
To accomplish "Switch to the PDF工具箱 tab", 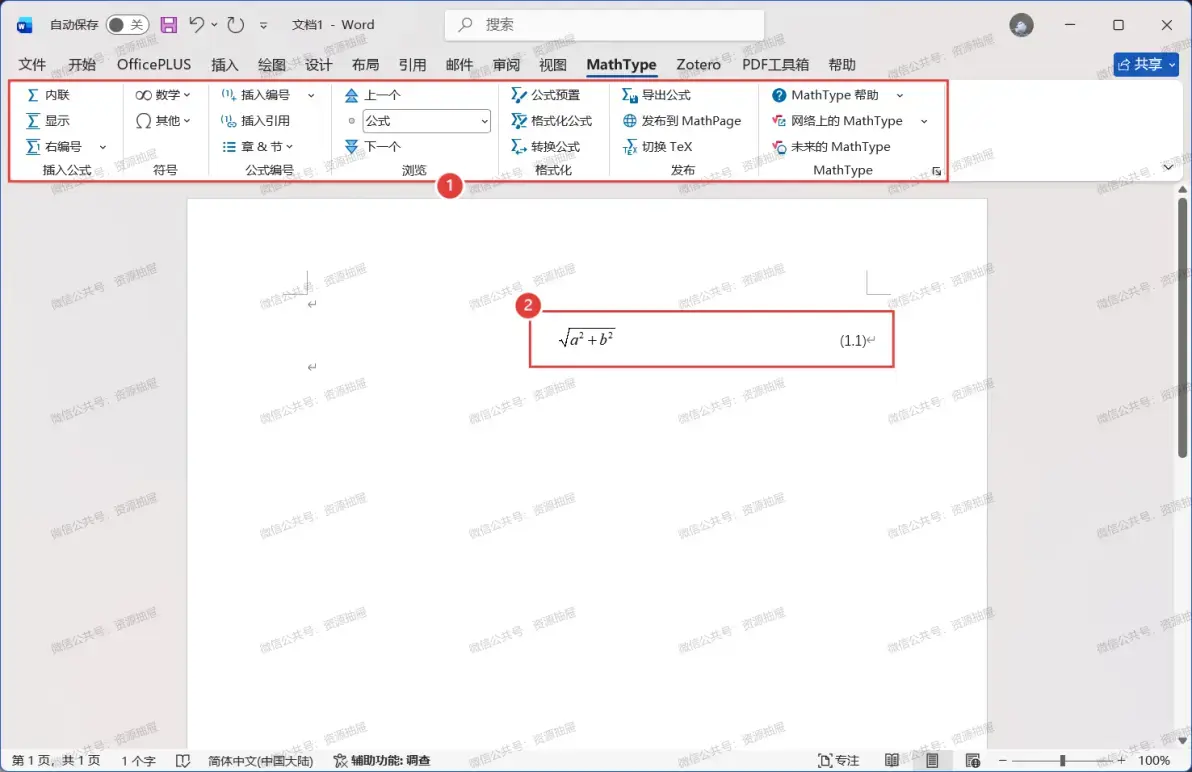I will click(x=775, y=65).
